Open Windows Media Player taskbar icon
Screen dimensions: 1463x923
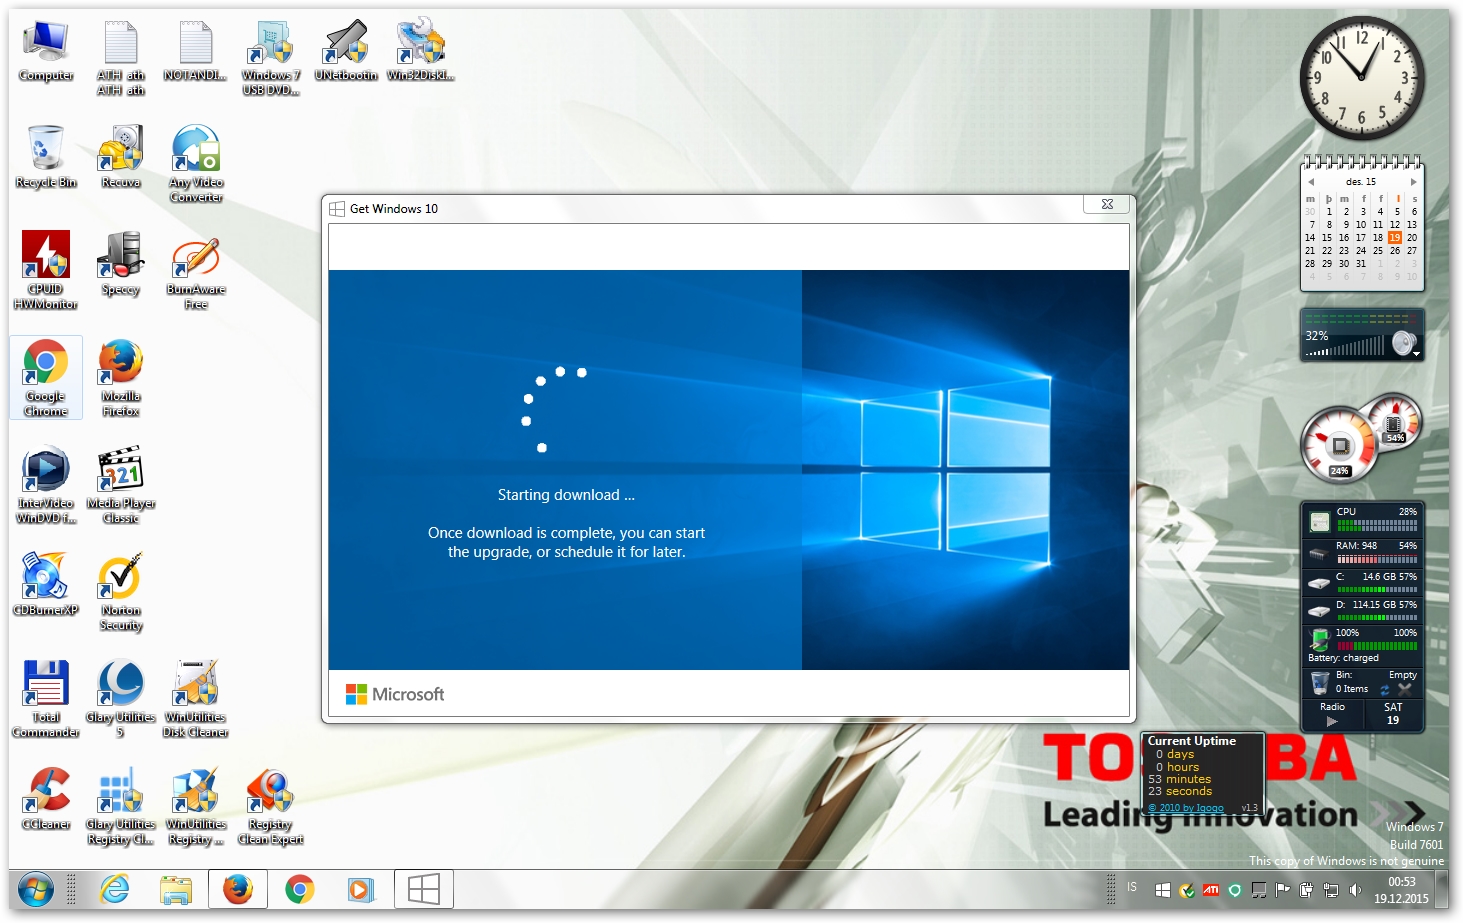(361, 889)
